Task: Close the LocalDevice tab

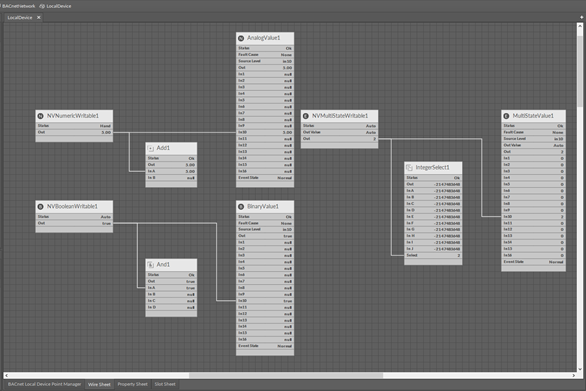Action: (38, 18)
